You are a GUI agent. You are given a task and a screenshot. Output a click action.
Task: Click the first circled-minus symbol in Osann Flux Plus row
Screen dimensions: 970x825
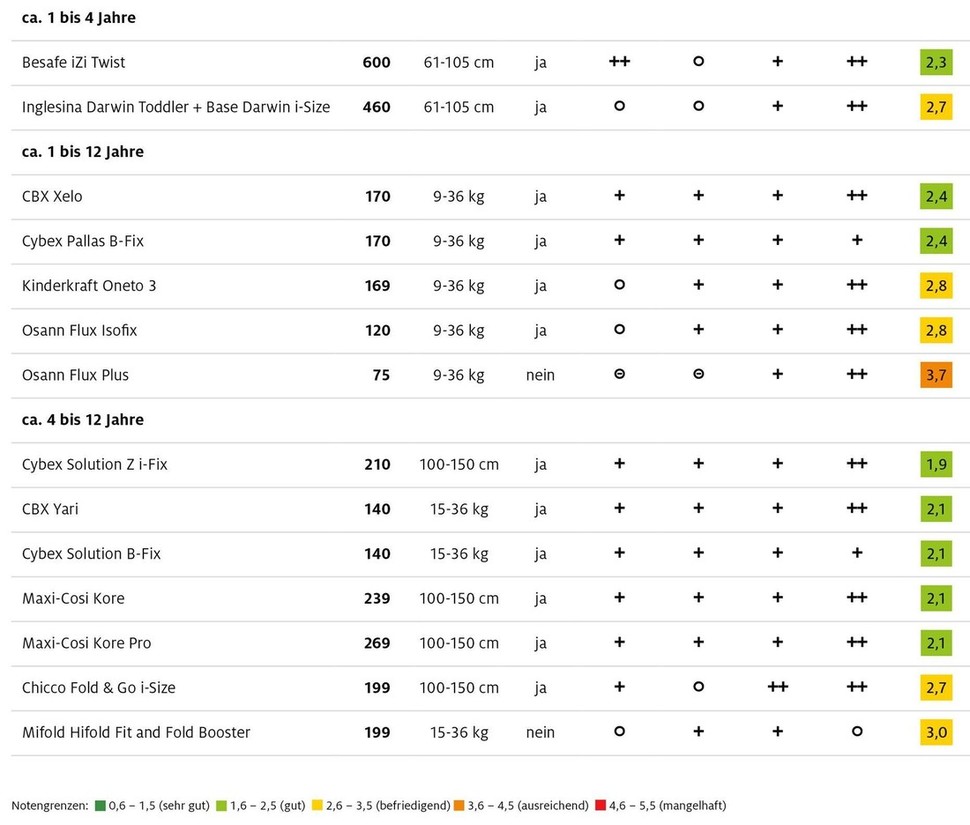click(619, 375)
